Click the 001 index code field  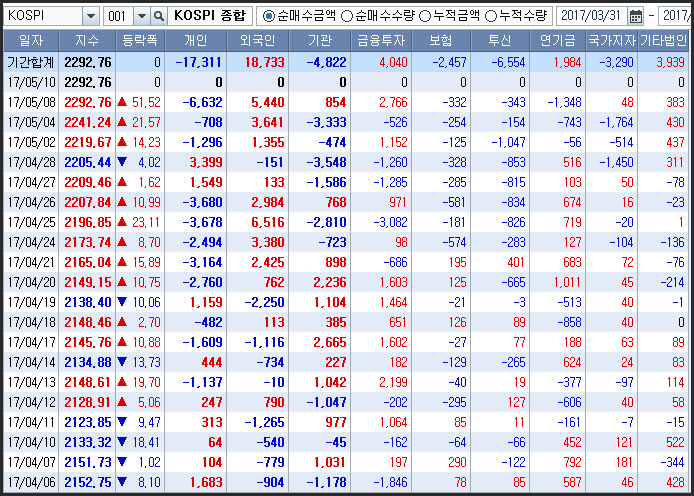118,16
